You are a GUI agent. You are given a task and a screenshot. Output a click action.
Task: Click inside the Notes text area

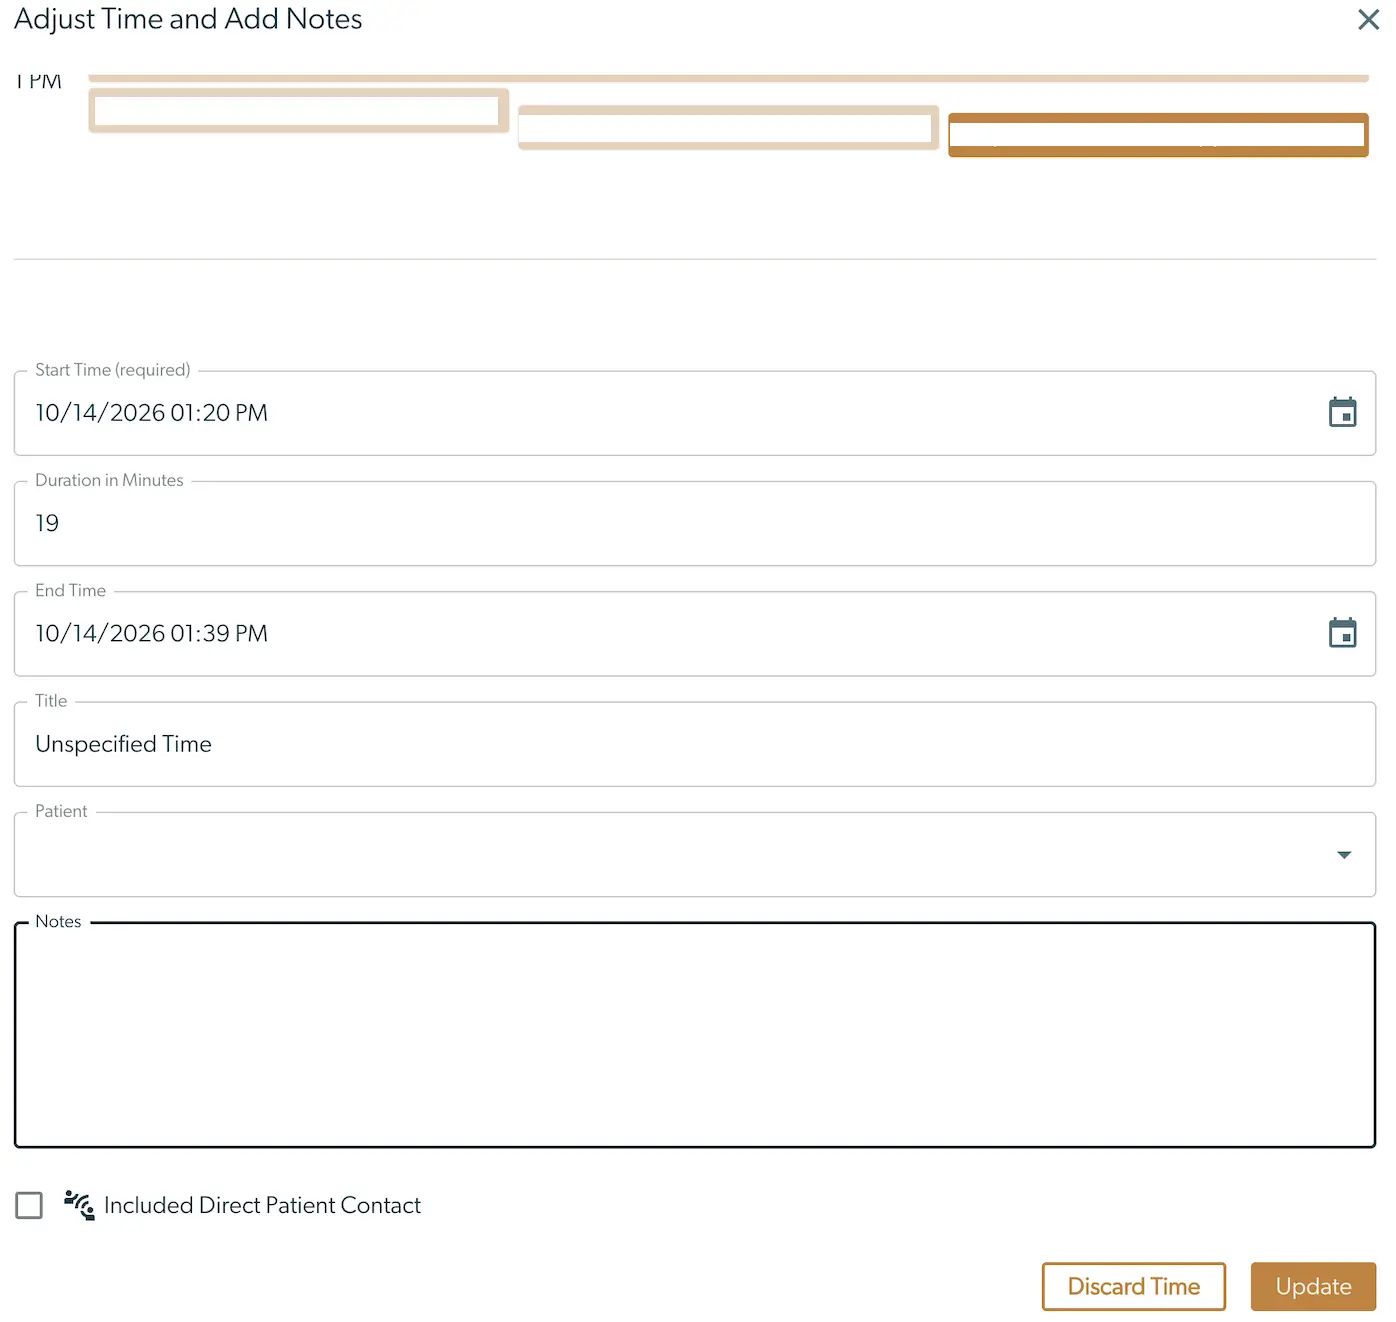tap(695, 1035)
